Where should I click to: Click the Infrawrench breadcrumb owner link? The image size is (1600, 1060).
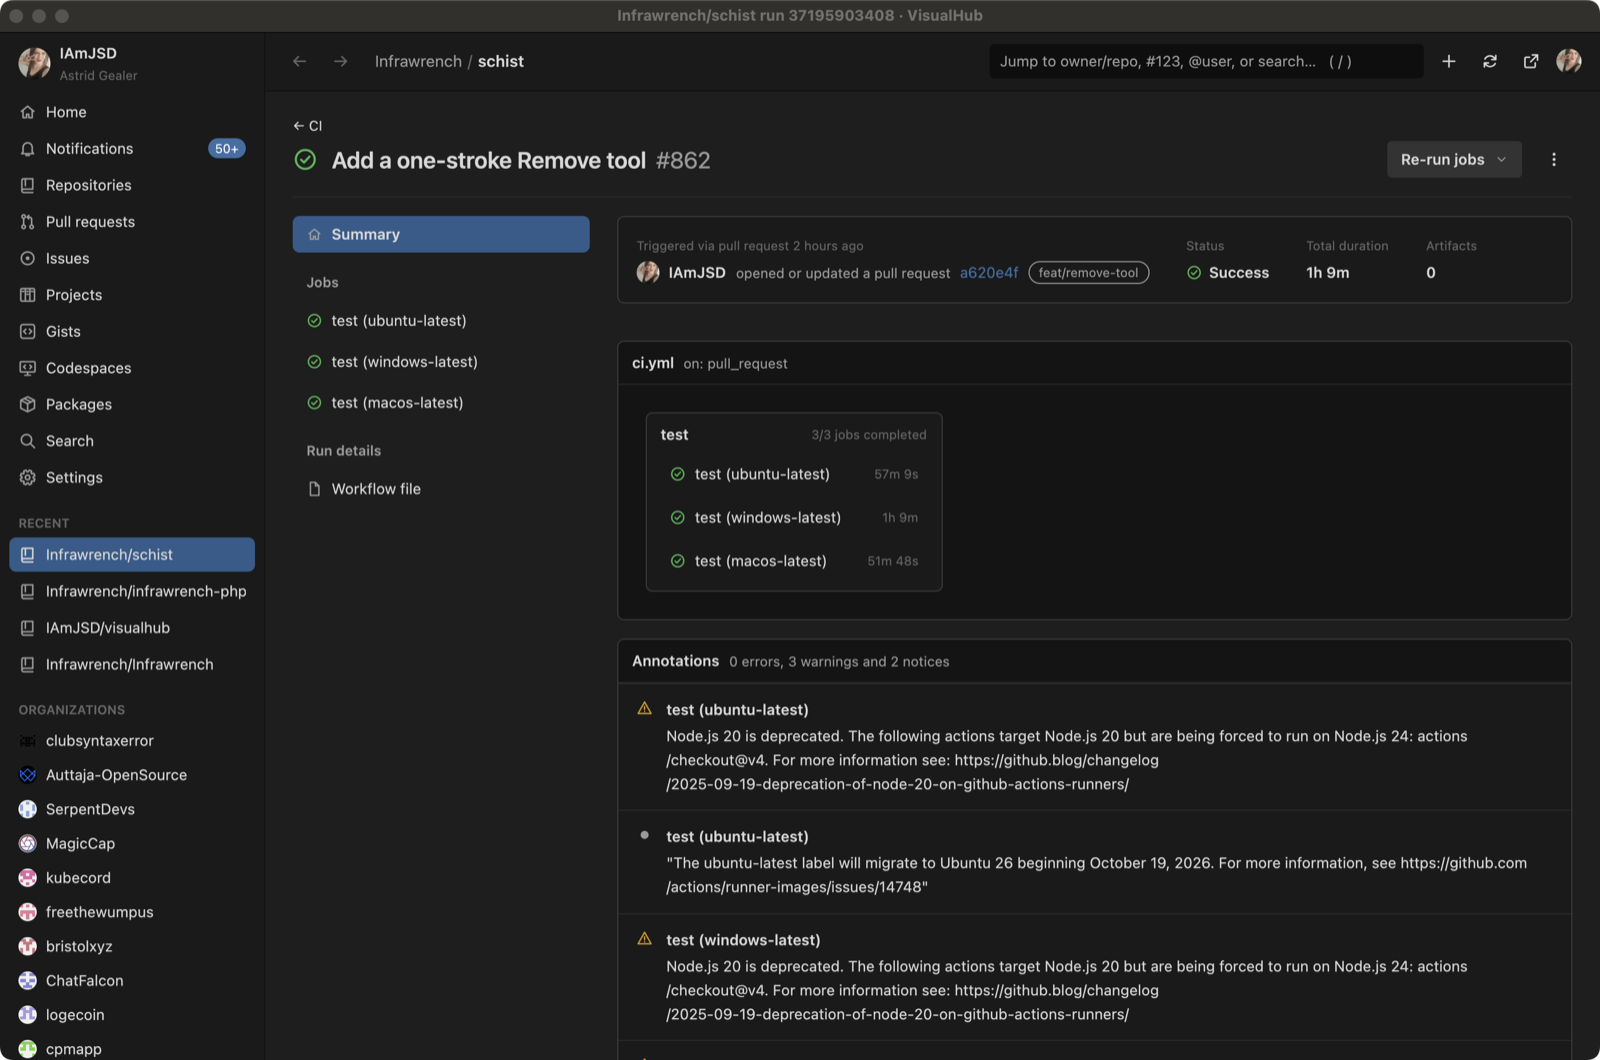418,61
